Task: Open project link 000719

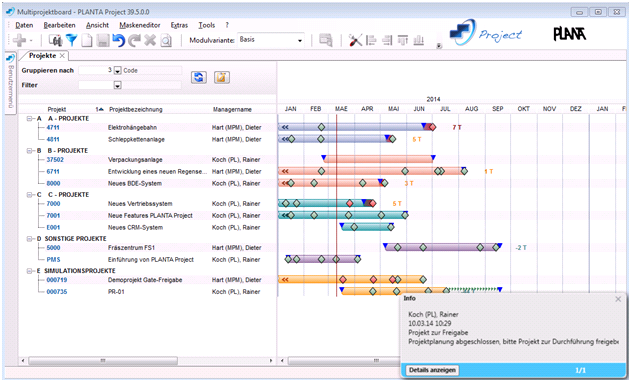Action: (x=57, y=280)
